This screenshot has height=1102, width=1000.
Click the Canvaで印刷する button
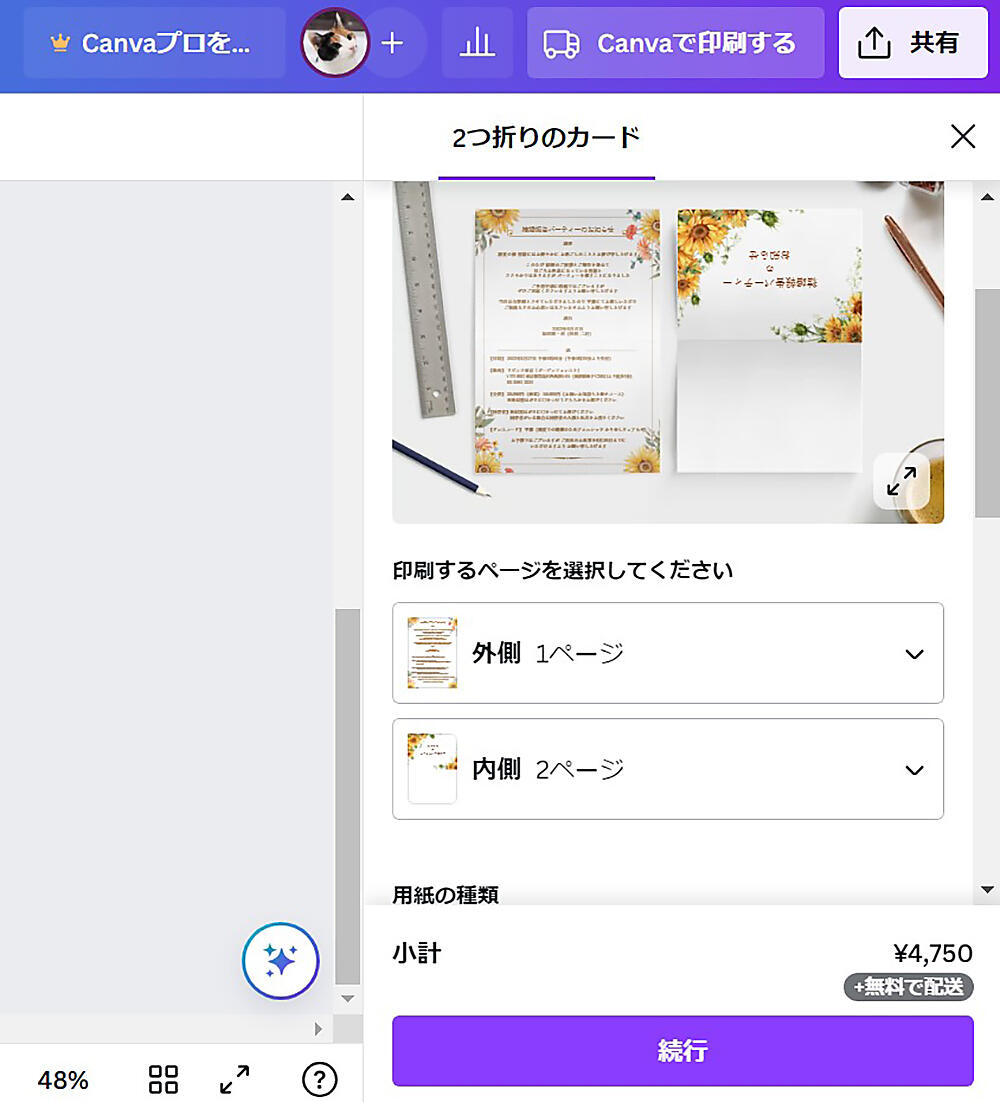pos(675,43)
